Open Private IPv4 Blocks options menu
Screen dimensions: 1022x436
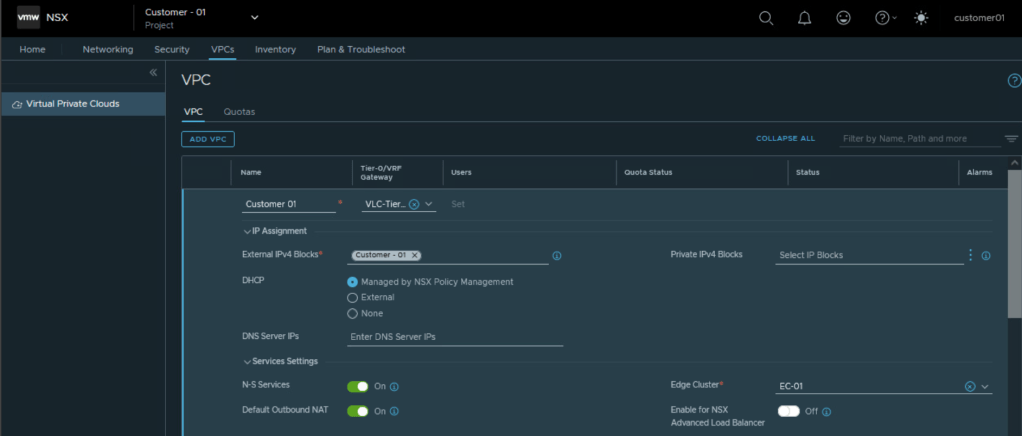970,255
